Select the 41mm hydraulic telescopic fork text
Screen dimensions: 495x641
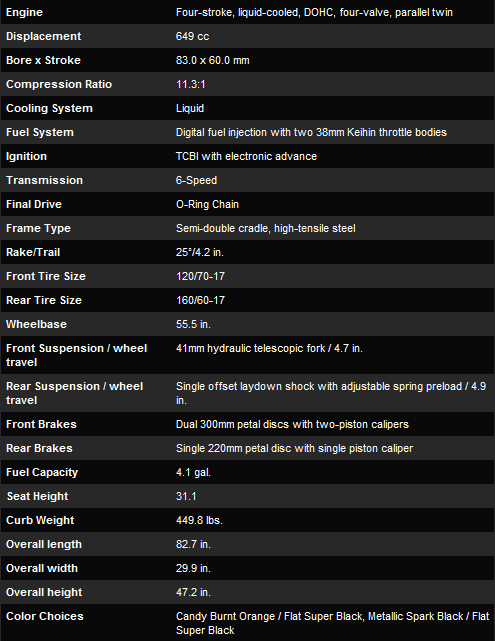tap(251, 348)
